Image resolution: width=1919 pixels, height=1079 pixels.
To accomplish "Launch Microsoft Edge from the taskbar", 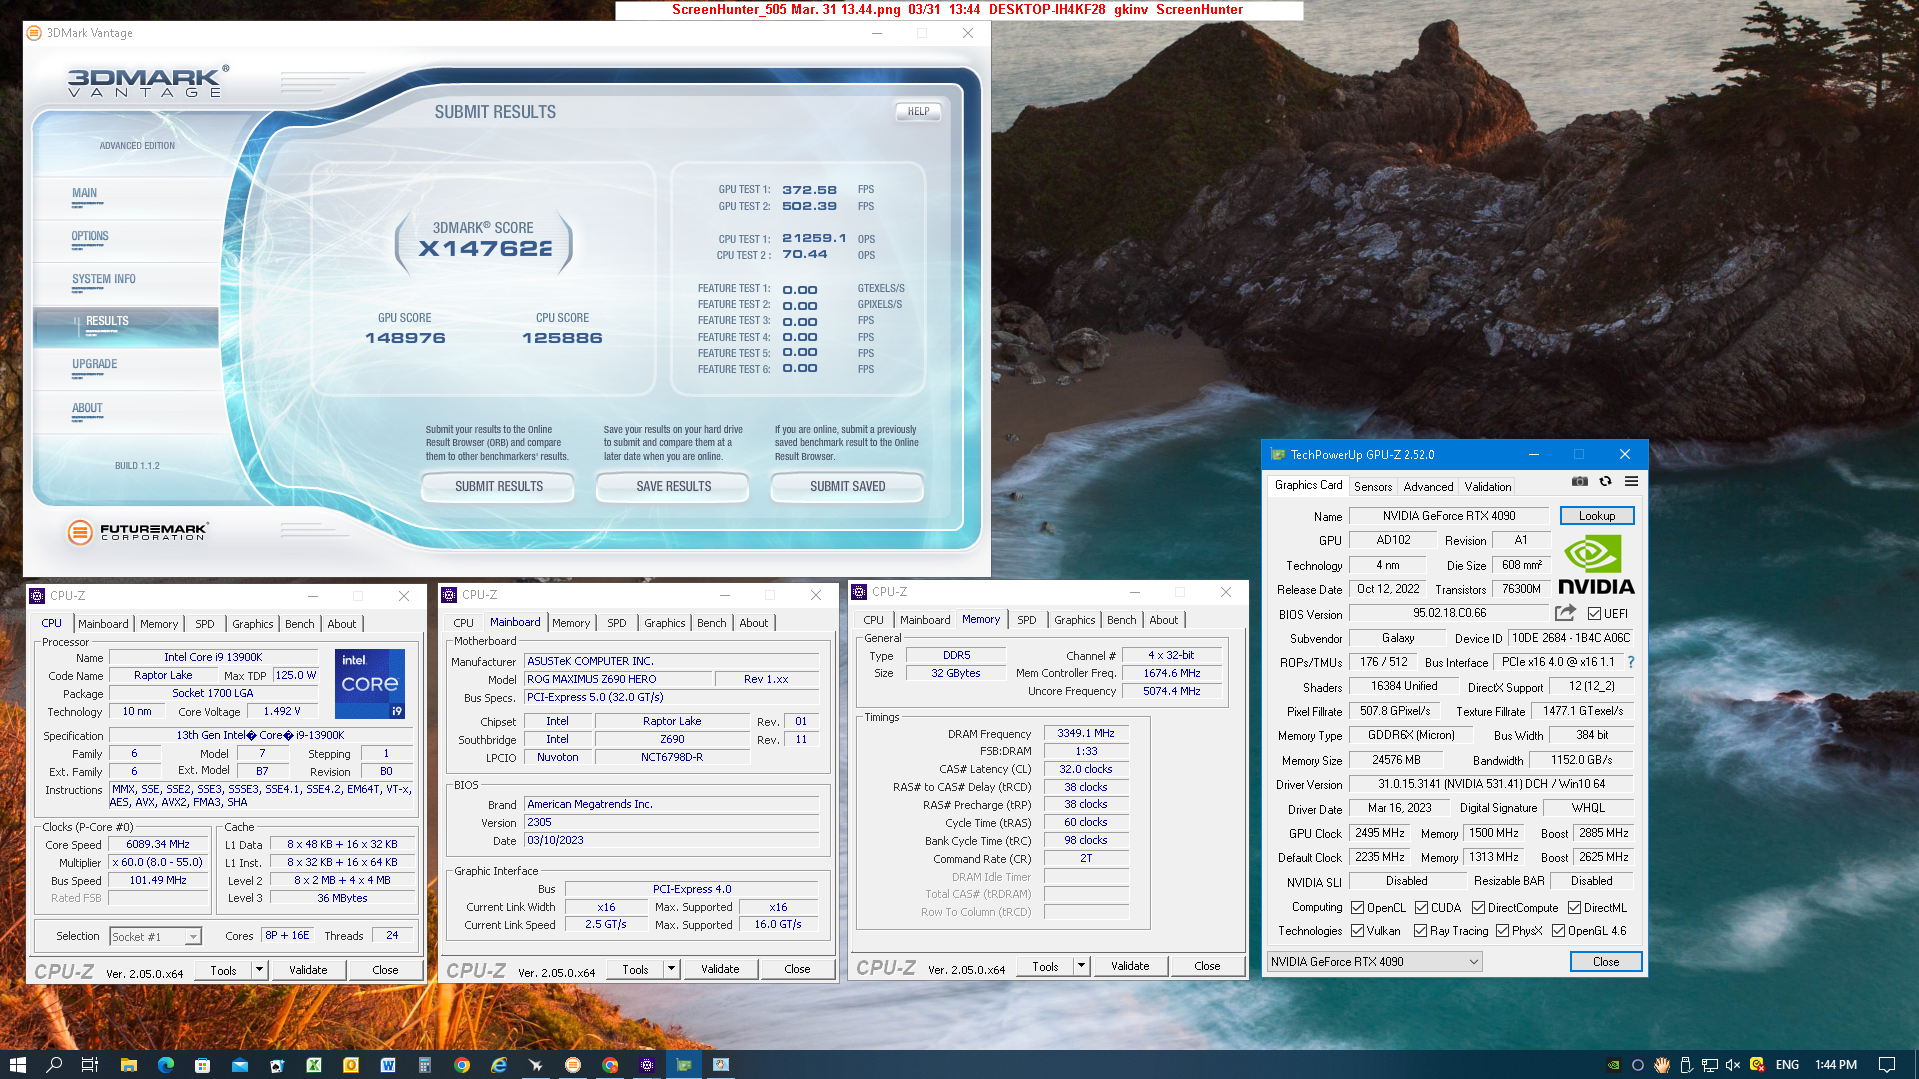I will 165,1065.
